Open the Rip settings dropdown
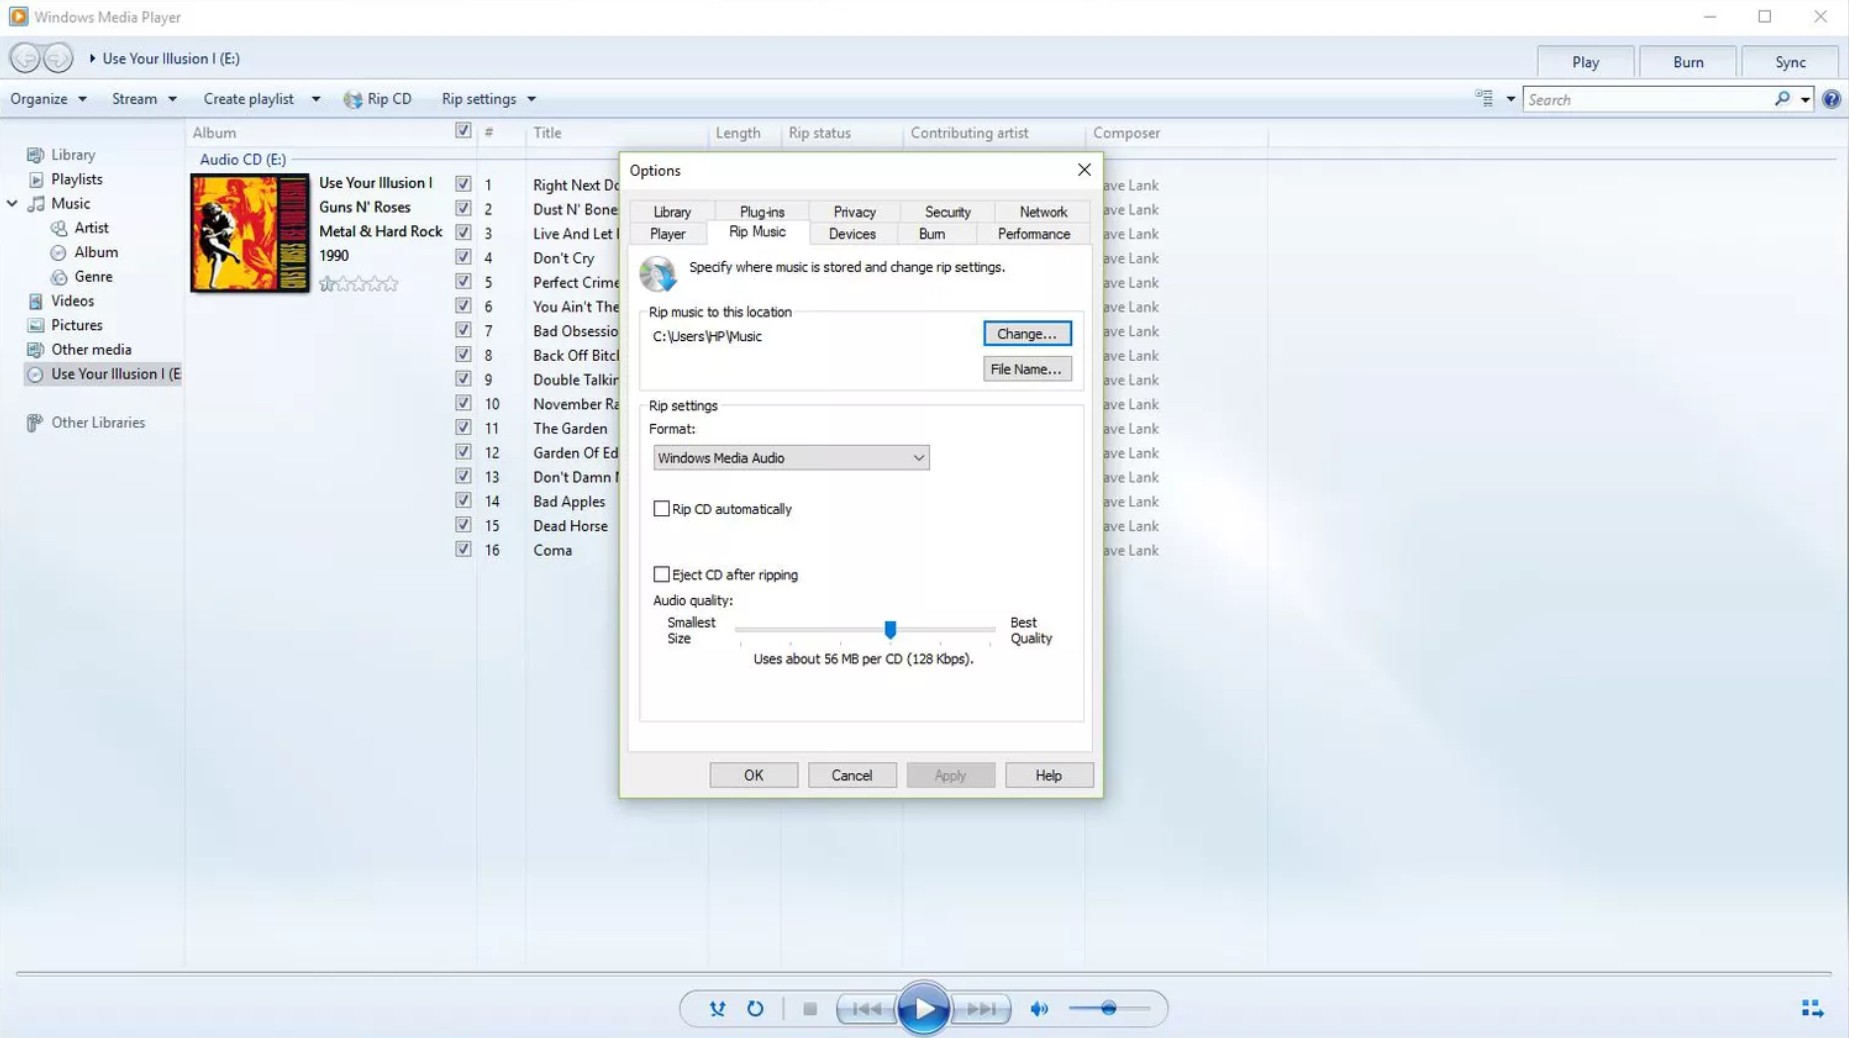Screen dimensions: 1849x1038 click(x=486, y=98)
